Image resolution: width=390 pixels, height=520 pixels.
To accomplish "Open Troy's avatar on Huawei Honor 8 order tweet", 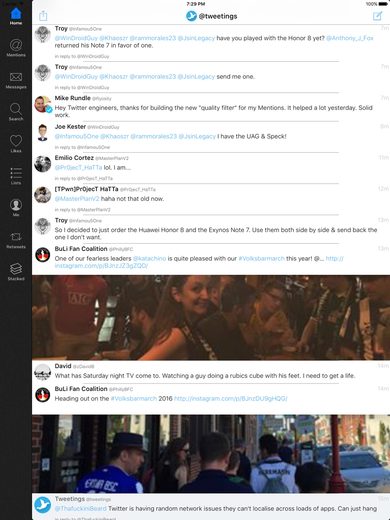I will pyautogui.click(x=43, y=226).
